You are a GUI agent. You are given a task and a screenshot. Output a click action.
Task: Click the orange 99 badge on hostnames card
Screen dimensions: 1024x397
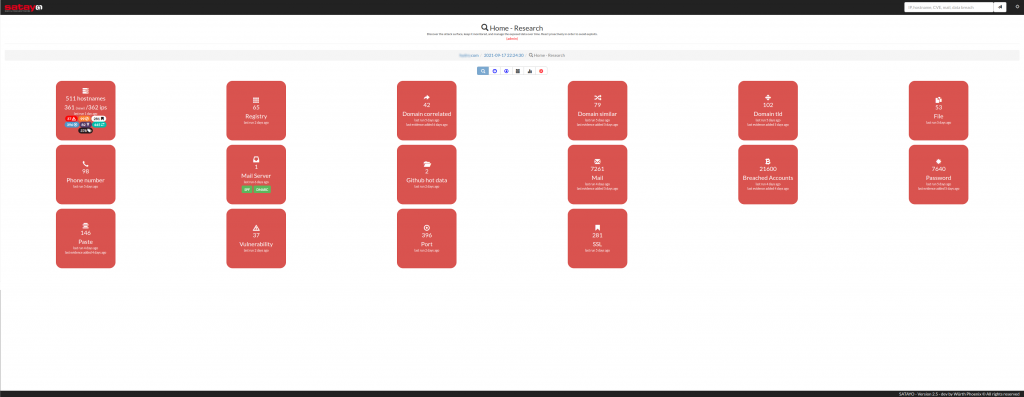[x=84, y=119]
